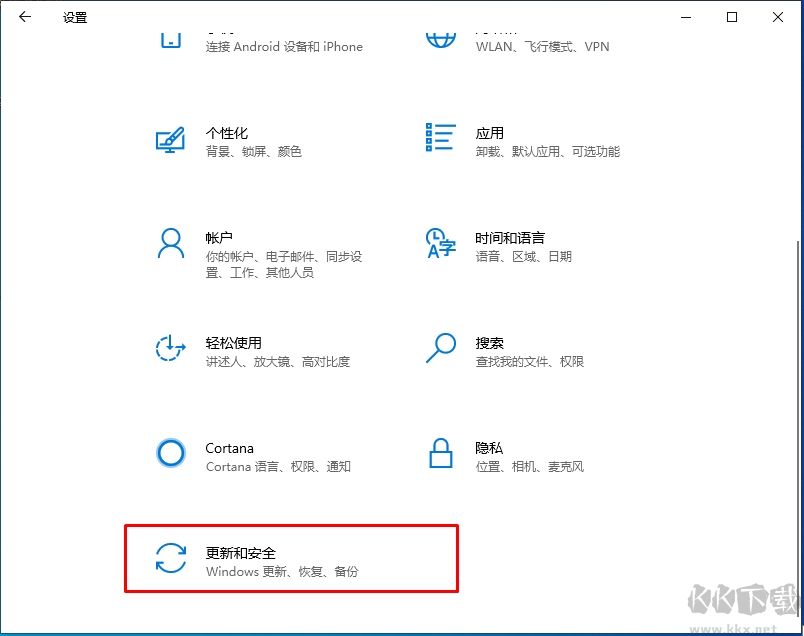Click '查找我的文件、权限' description

[x=530, y=362]
